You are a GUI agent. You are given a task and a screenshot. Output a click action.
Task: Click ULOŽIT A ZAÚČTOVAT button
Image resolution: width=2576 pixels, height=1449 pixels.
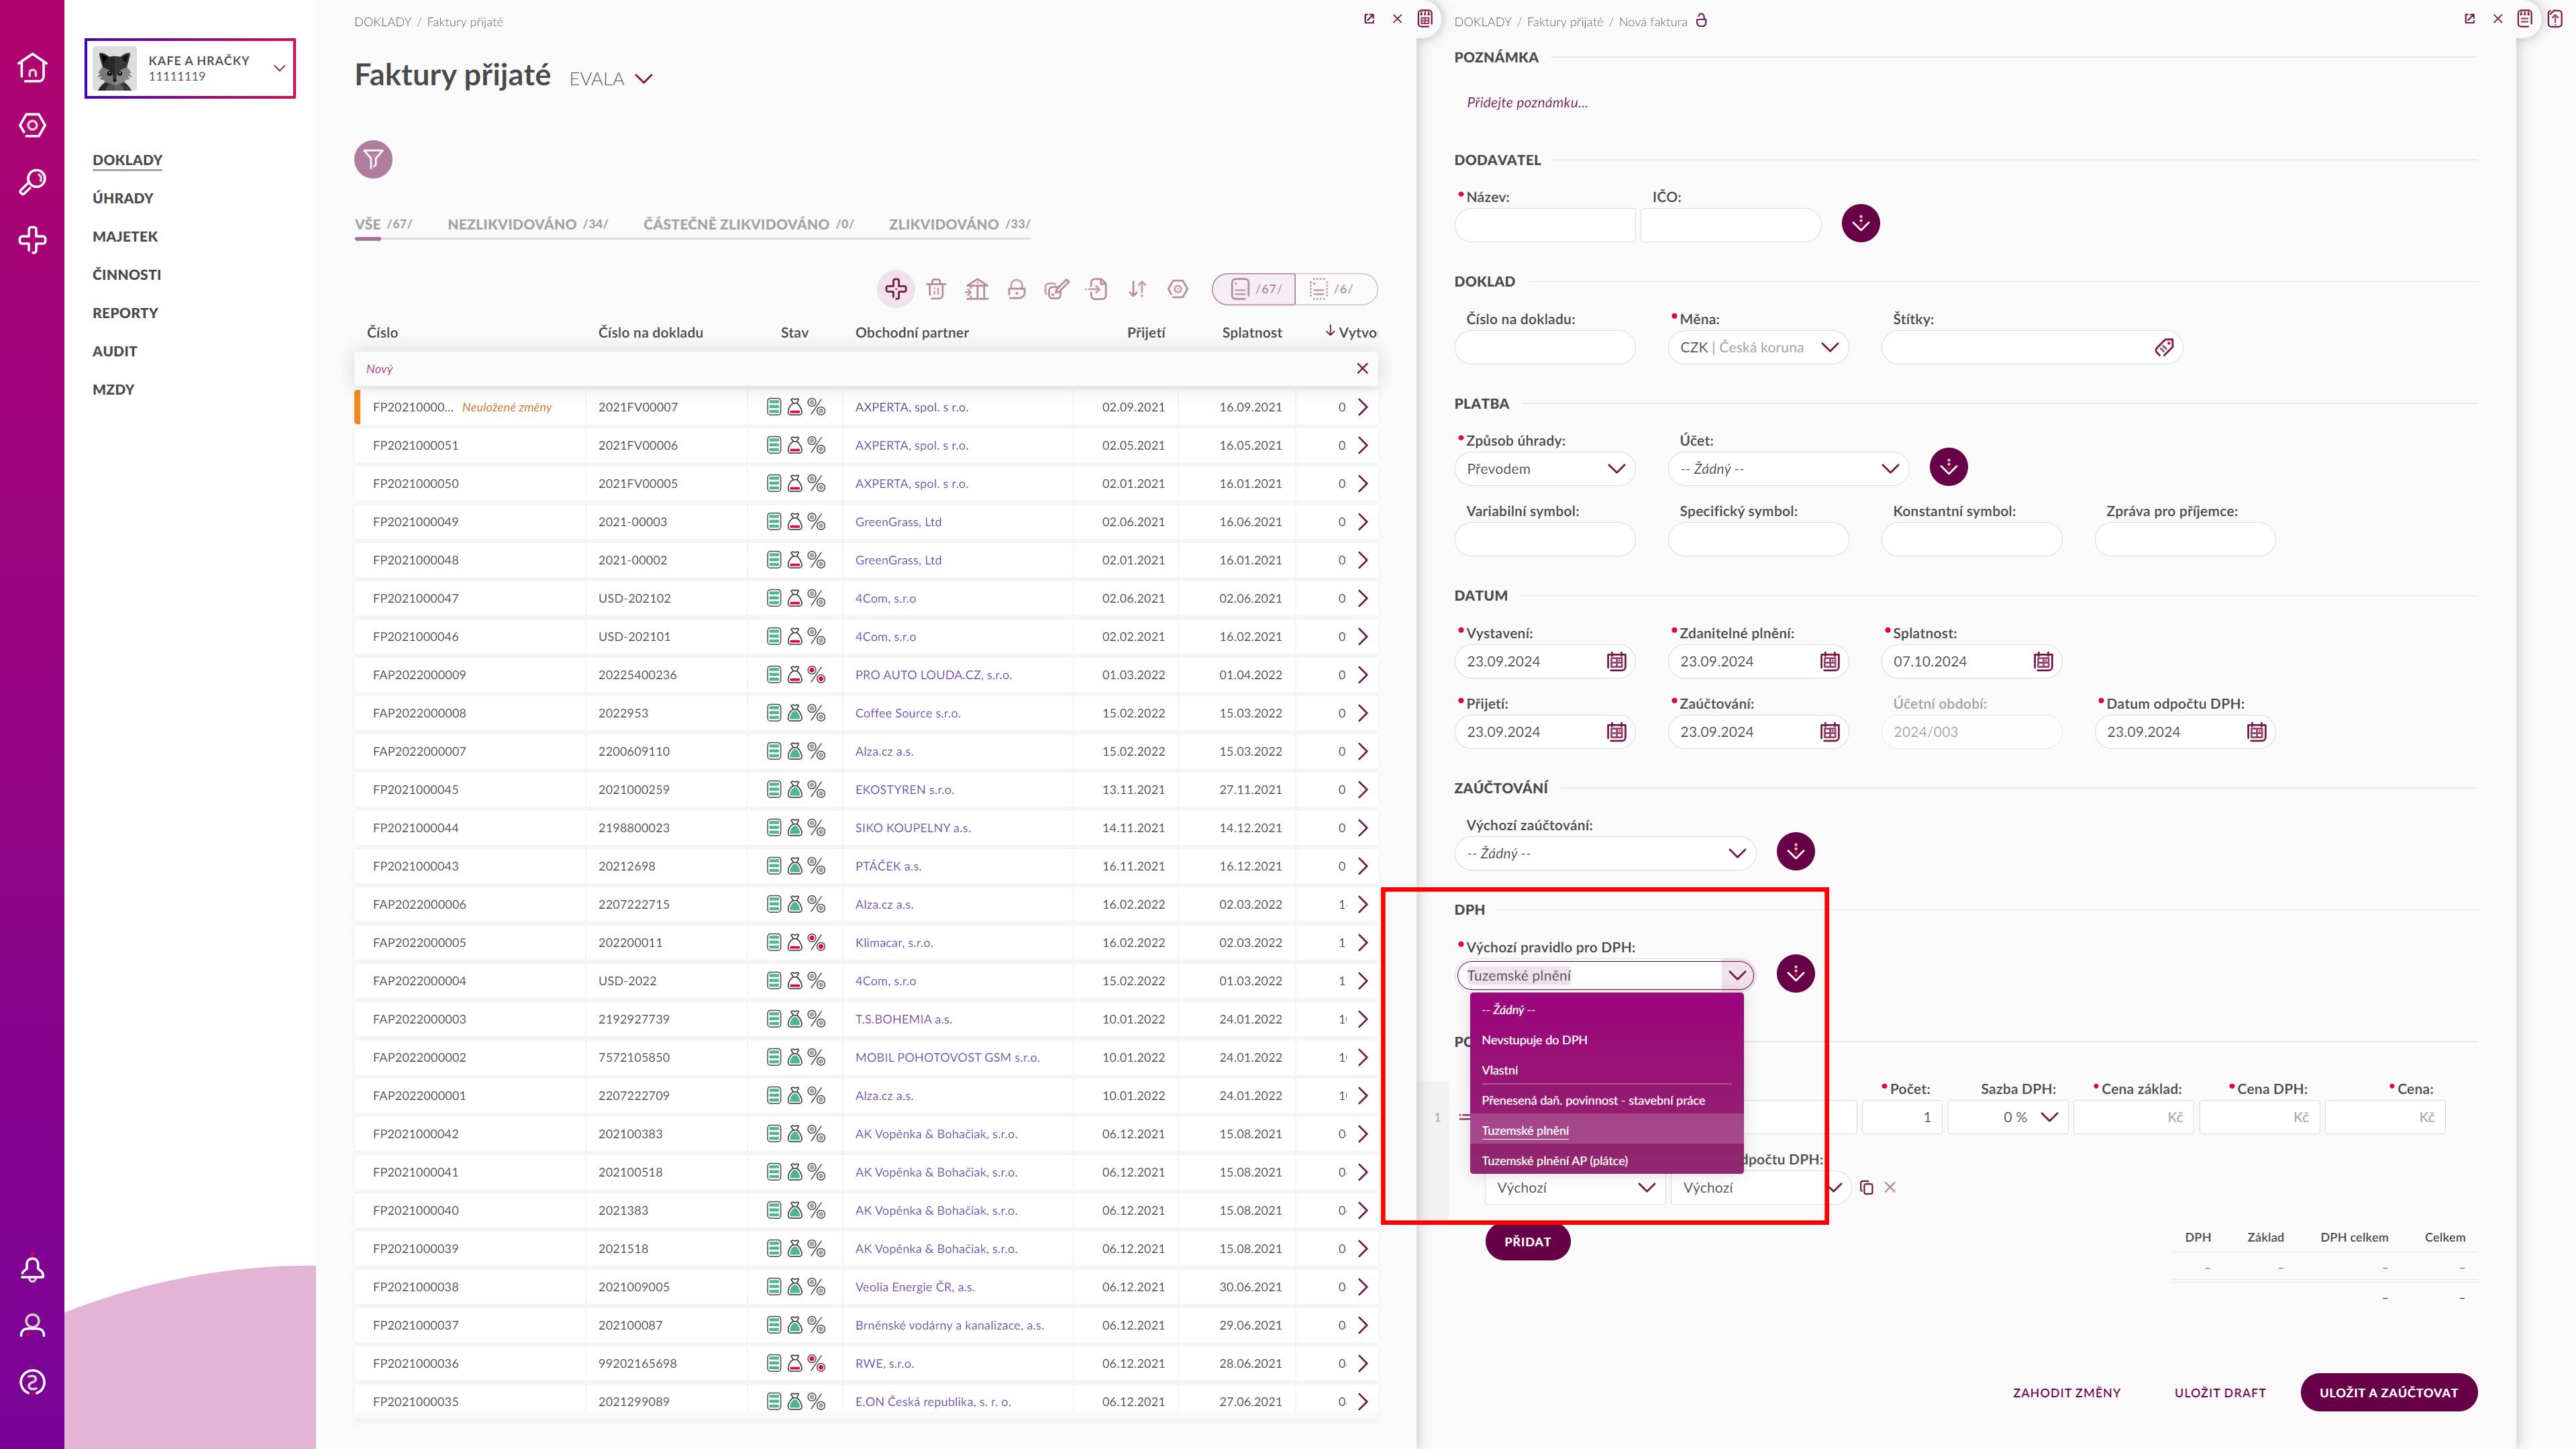click(2388, 1392)
